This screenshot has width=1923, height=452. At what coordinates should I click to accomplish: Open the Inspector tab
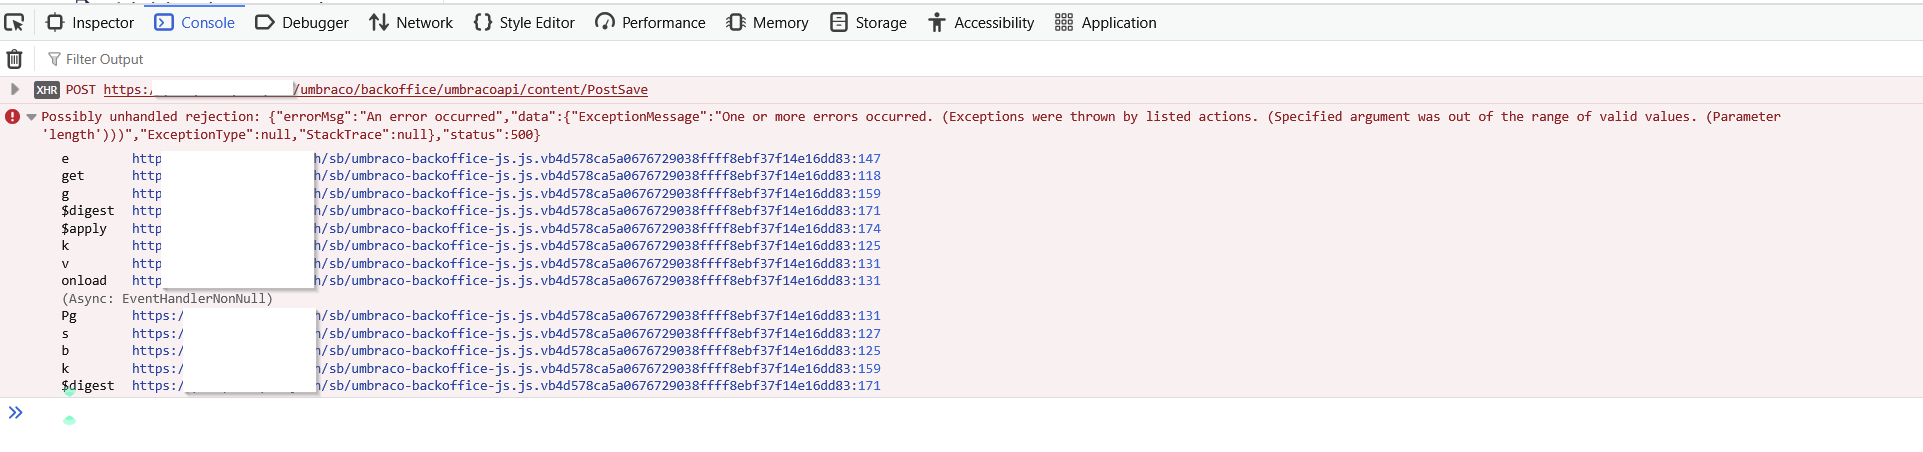pyautogui.click(x=90, y=22)
